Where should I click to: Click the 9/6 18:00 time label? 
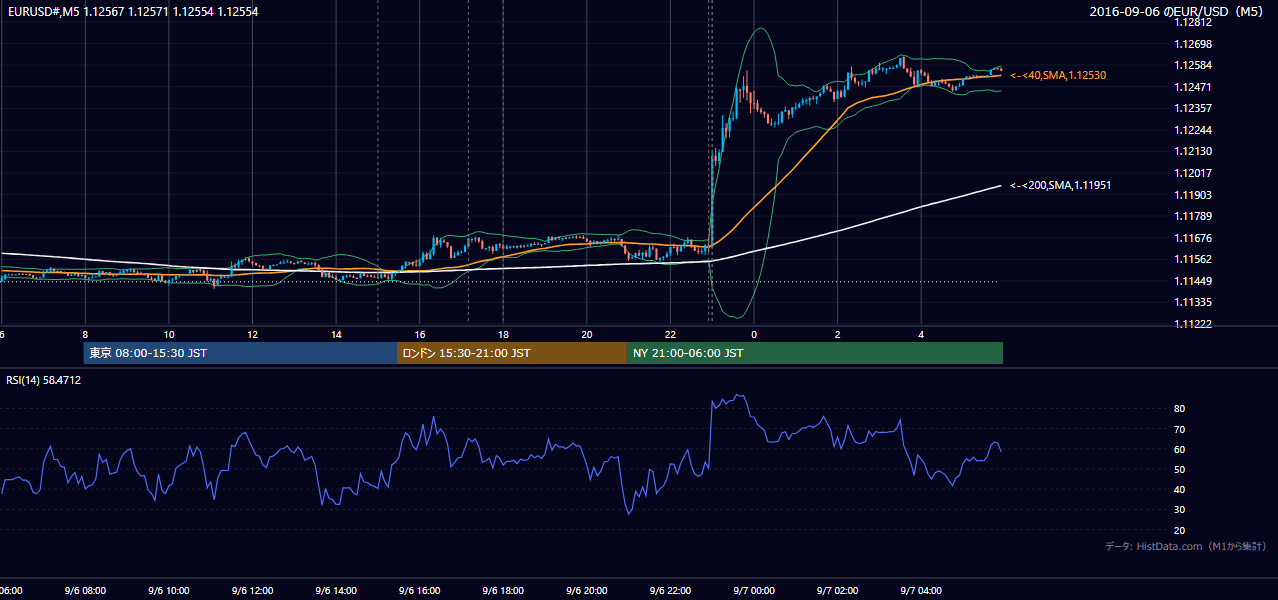503,591
